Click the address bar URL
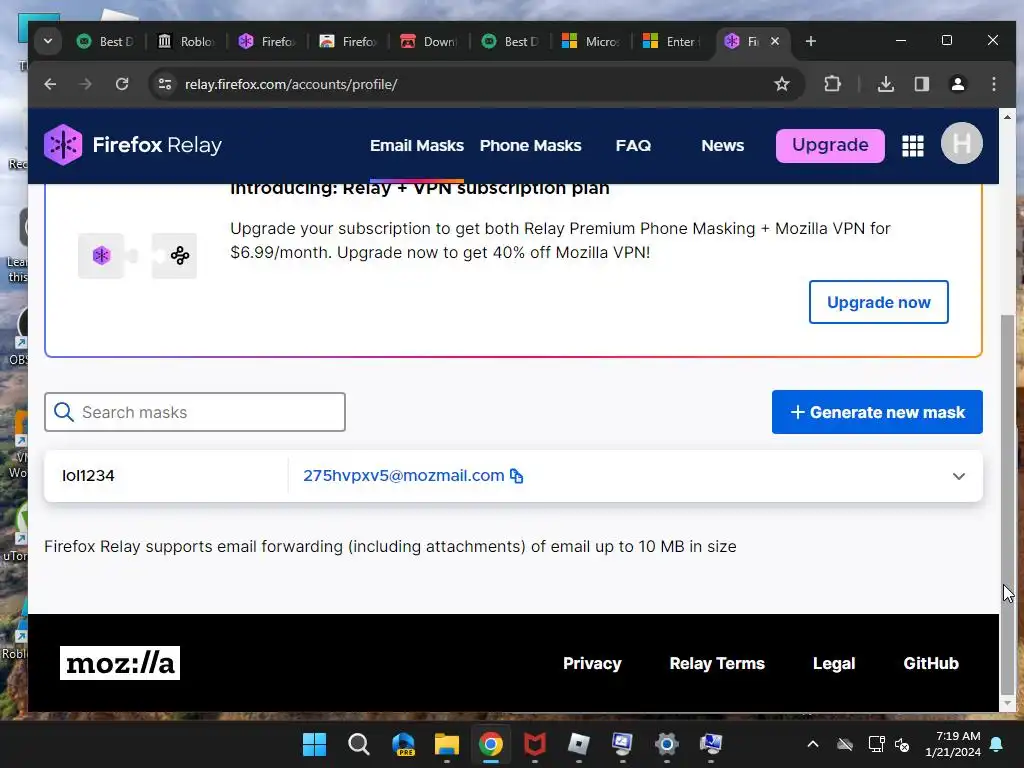 [291, 84]
